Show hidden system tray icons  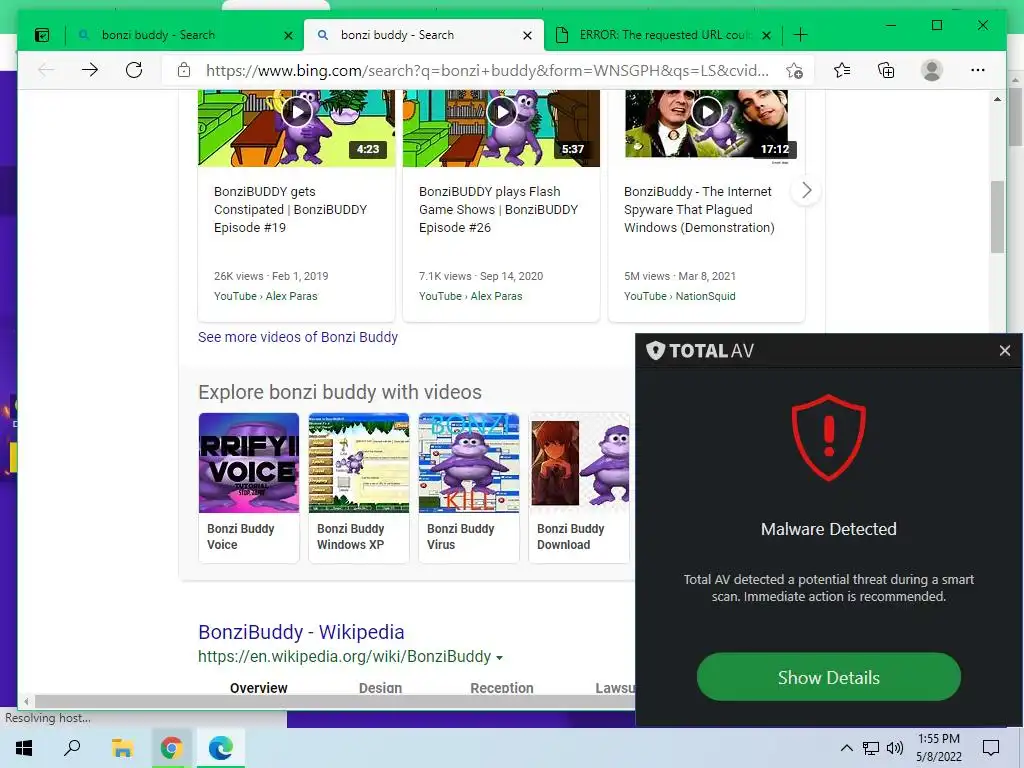click(x=846, y=748)
